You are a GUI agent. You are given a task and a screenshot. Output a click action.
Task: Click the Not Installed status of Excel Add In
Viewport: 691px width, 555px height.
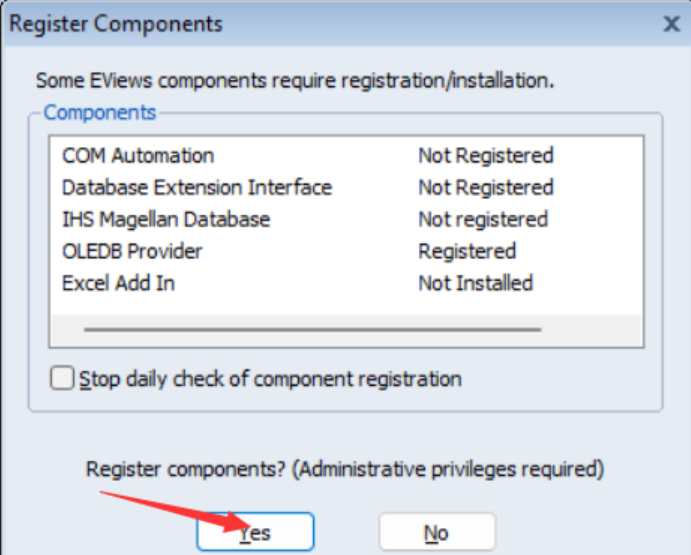(475, 283)
